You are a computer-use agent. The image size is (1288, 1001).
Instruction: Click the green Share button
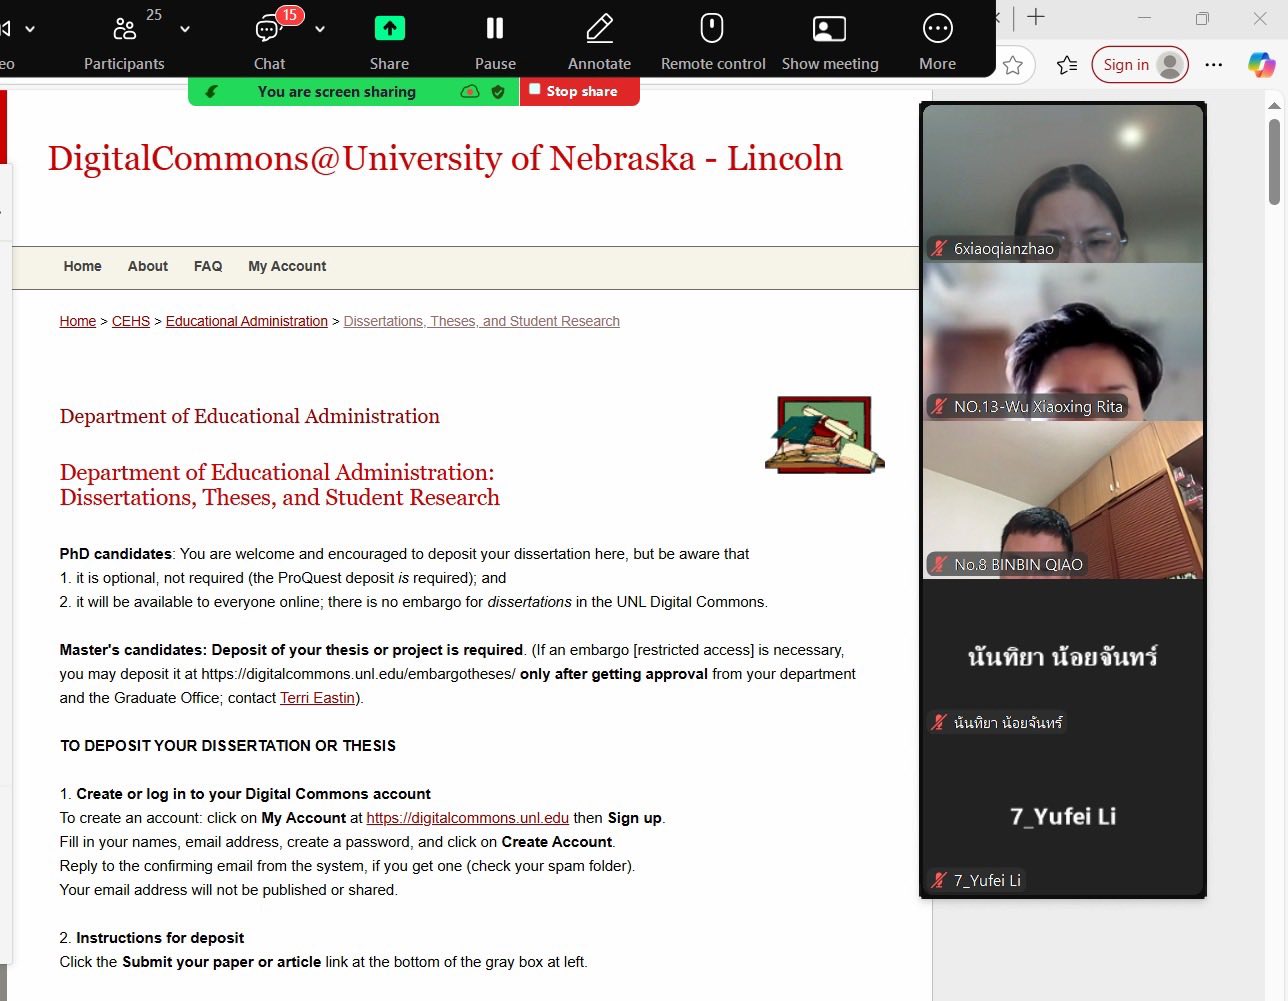389,40
